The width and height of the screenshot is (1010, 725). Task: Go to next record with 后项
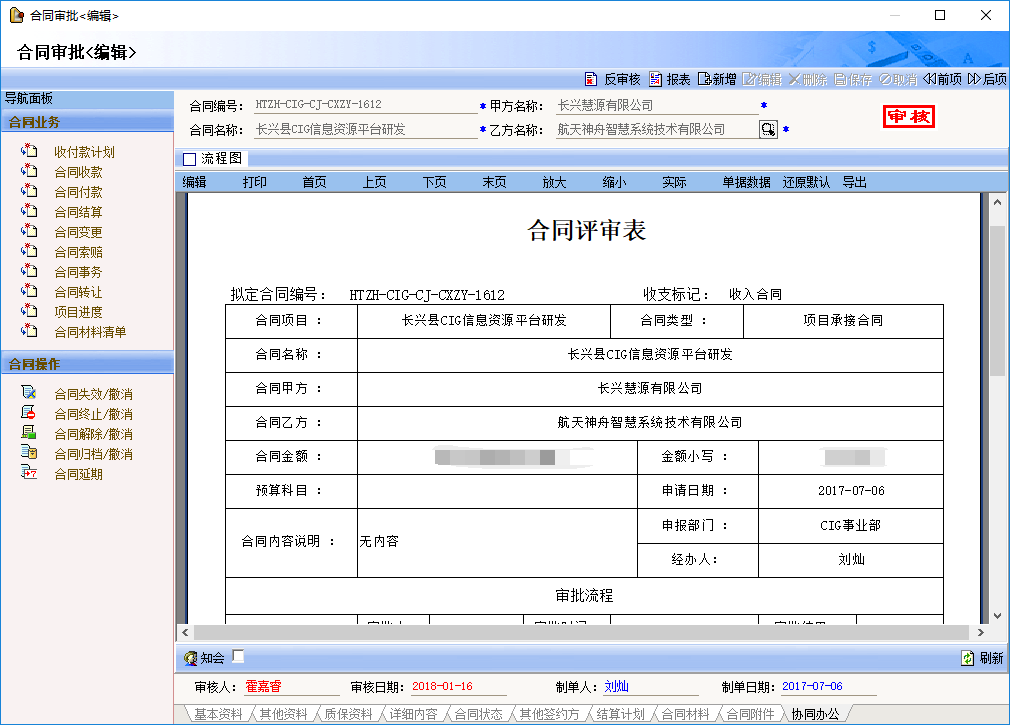(x=987, y=79)
